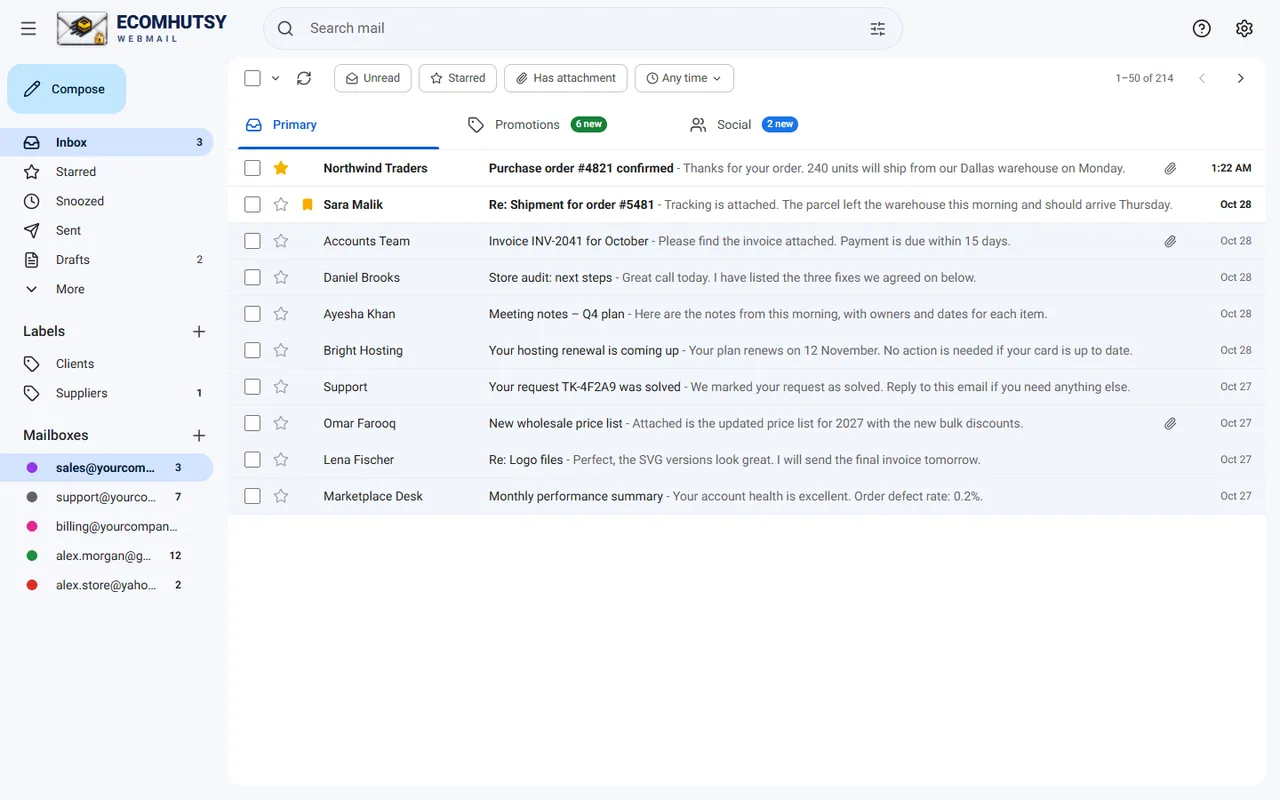This screenshot has width=1280, height=800.
Task: Open the Social tab
Action: pyautogui.click(x=743, y=125)
